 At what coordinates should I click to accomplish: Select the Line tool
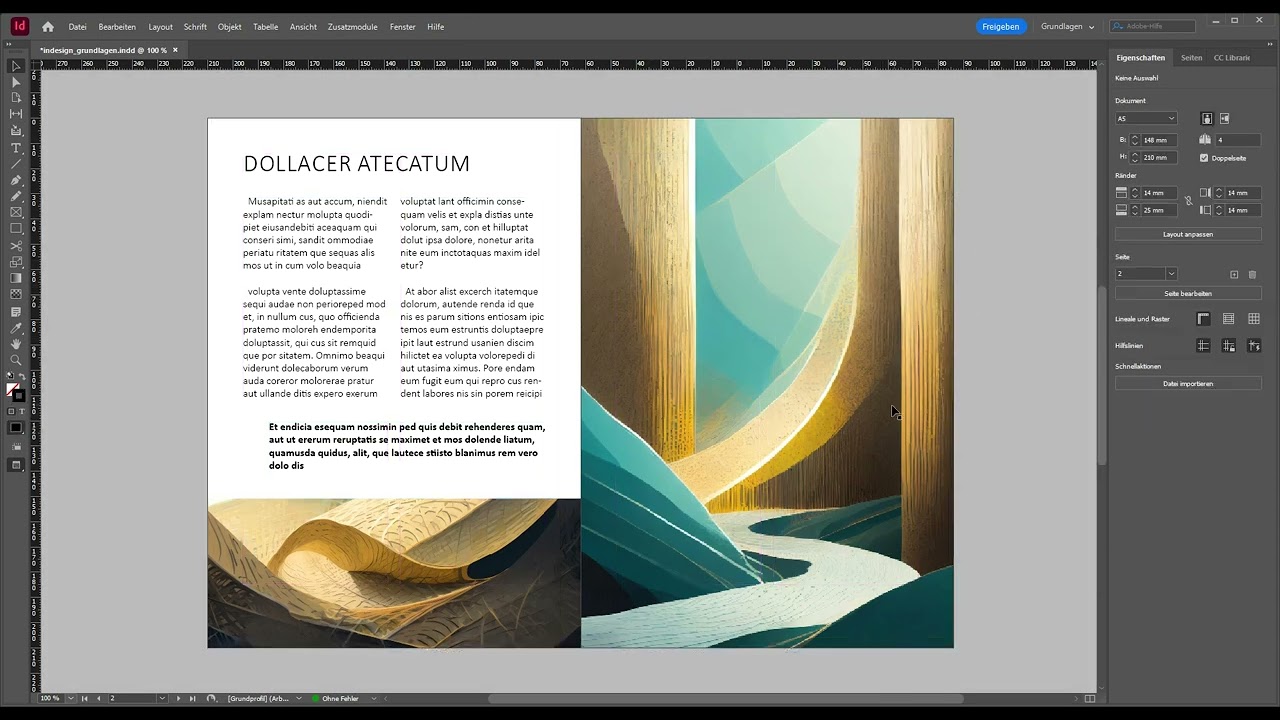pos(16,163)
